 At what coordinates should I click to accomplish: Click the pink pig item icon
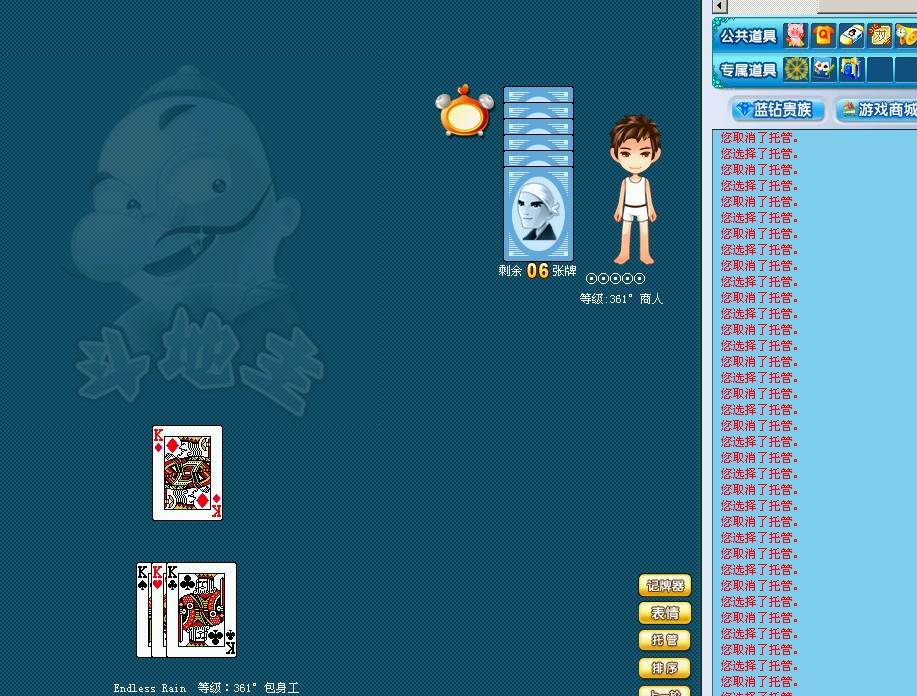[x=795, y=35]
